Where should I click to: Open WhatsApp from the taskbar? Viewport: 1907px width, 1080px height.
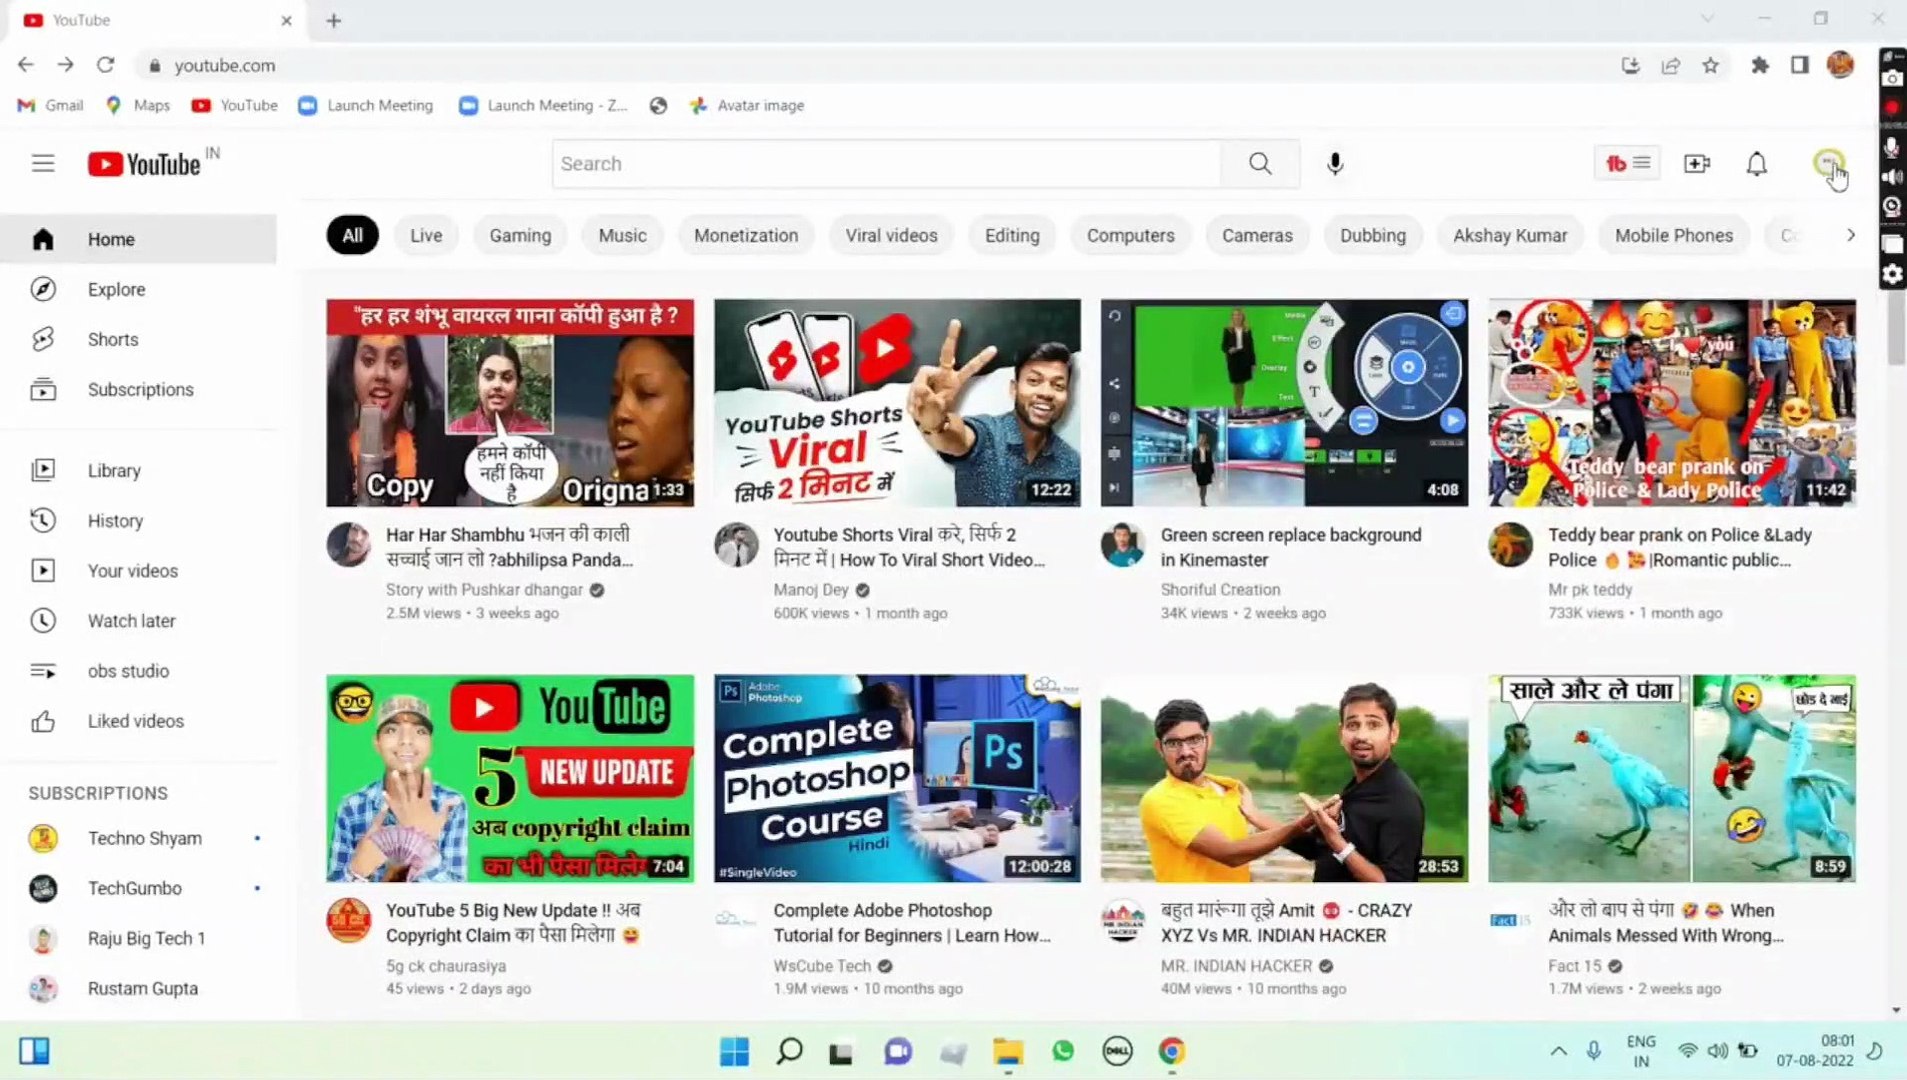(1062, 1051)
